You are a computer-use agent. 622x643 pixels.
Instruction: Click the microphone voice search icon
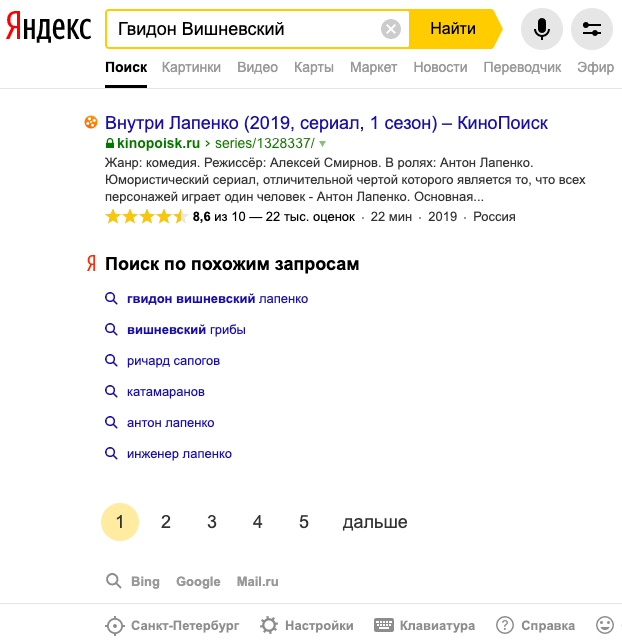542,29
